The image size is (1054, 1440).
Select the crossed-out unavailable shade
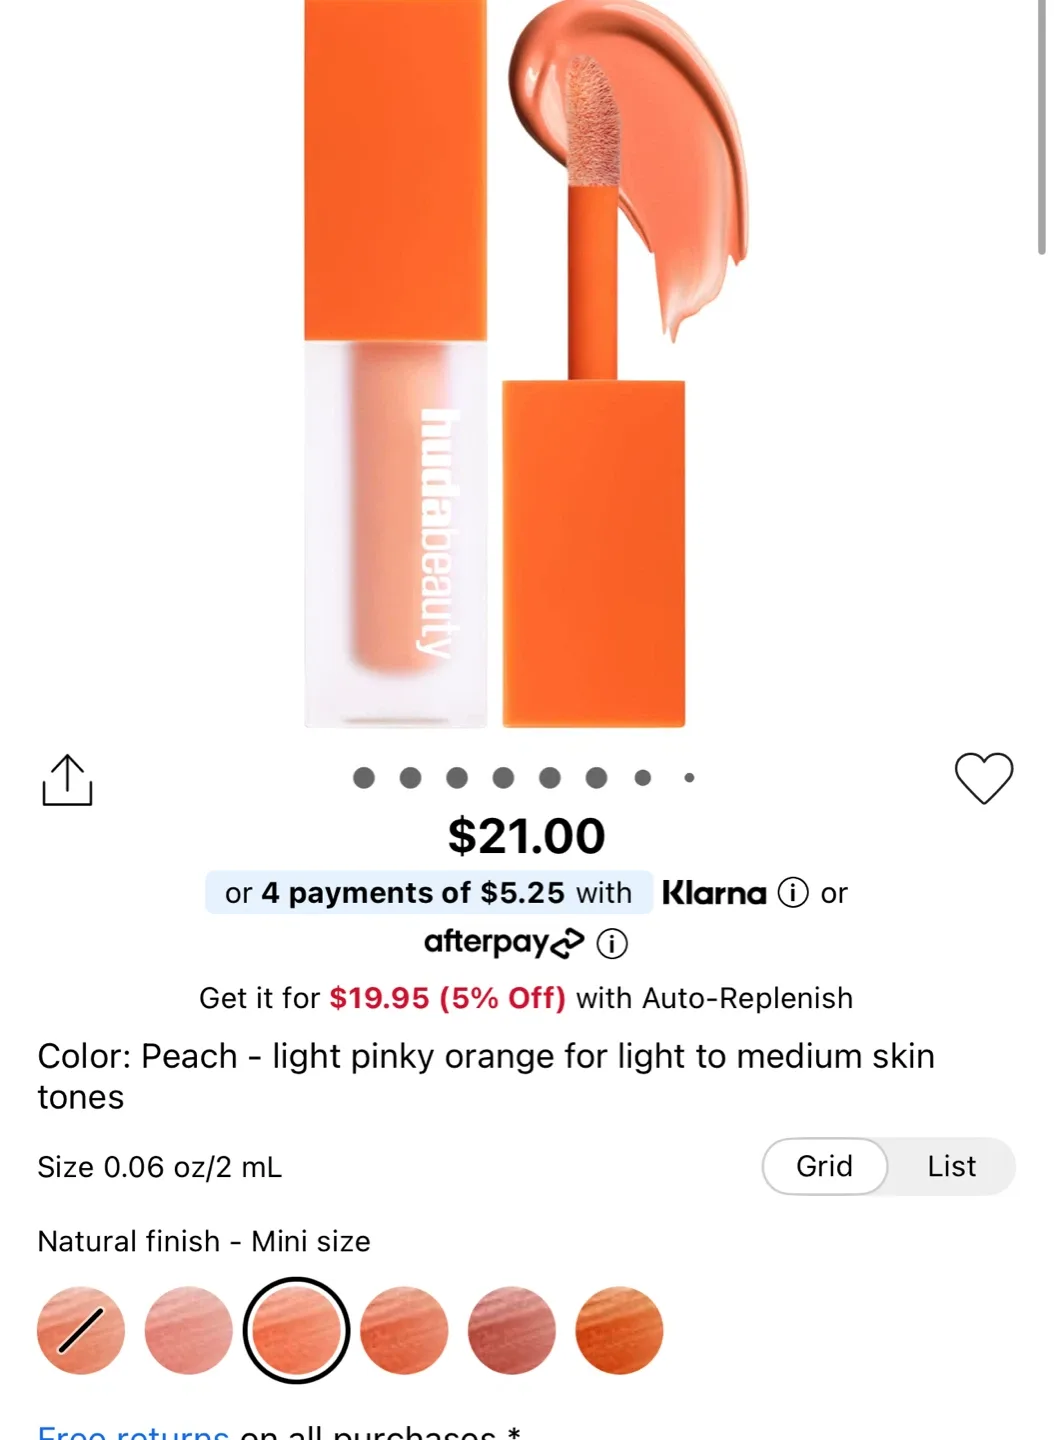(80, 1330)
